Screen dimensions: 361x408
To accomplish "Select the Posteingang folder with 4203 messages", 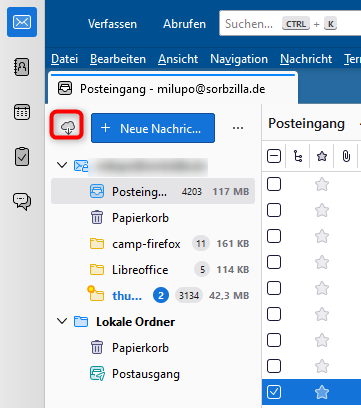I will coord(153,191).
